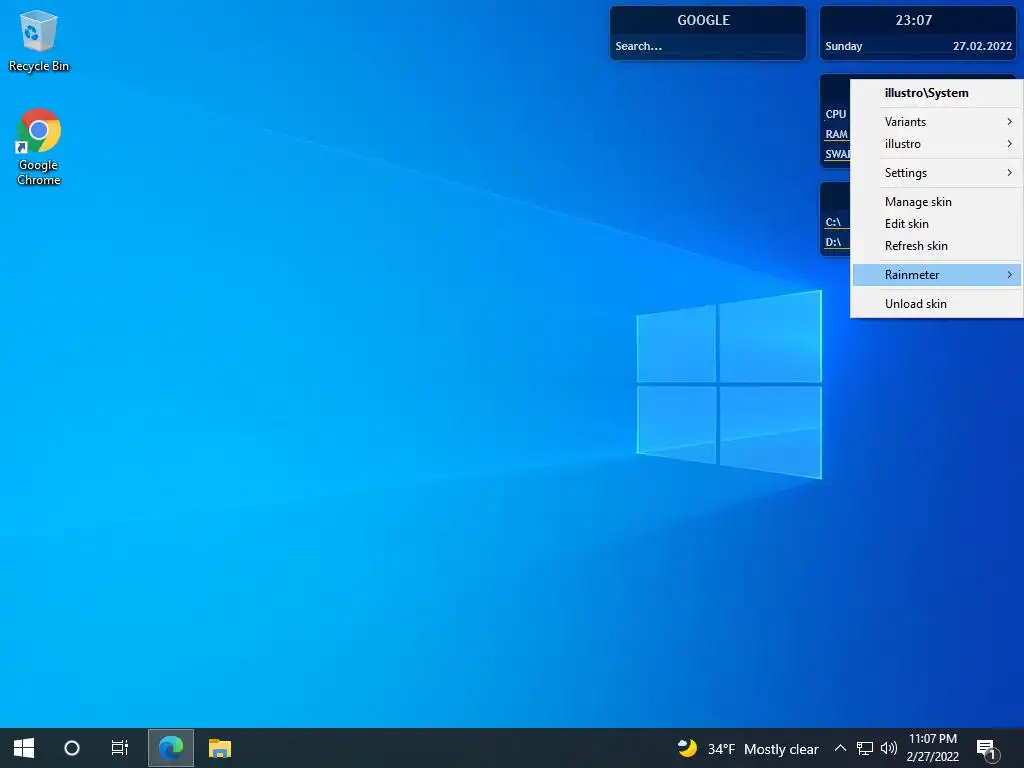Open network status tray icon

[865, 748]
